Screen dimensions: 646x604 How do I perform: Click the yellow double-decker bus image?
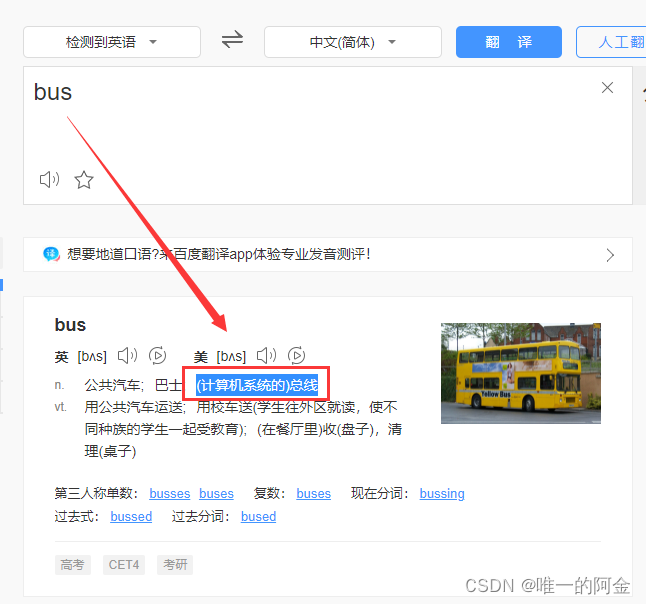pyautogui.click(x=521, y=373)
